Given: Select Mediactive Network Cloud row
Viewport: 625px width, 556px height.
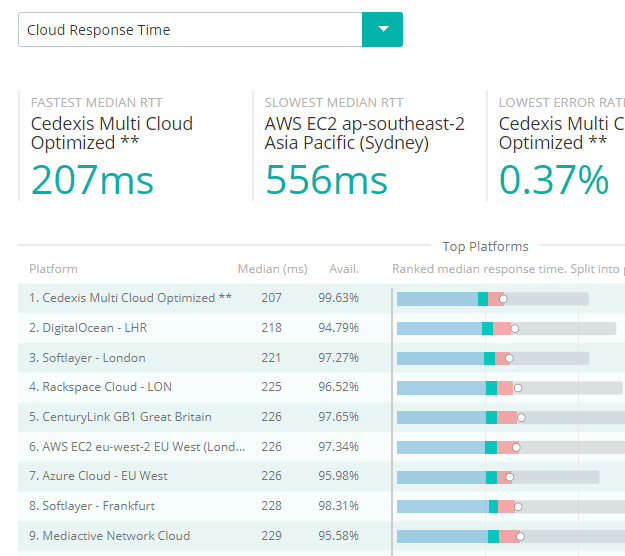Looking at the screenshot, I should click(x=109, y=536).
